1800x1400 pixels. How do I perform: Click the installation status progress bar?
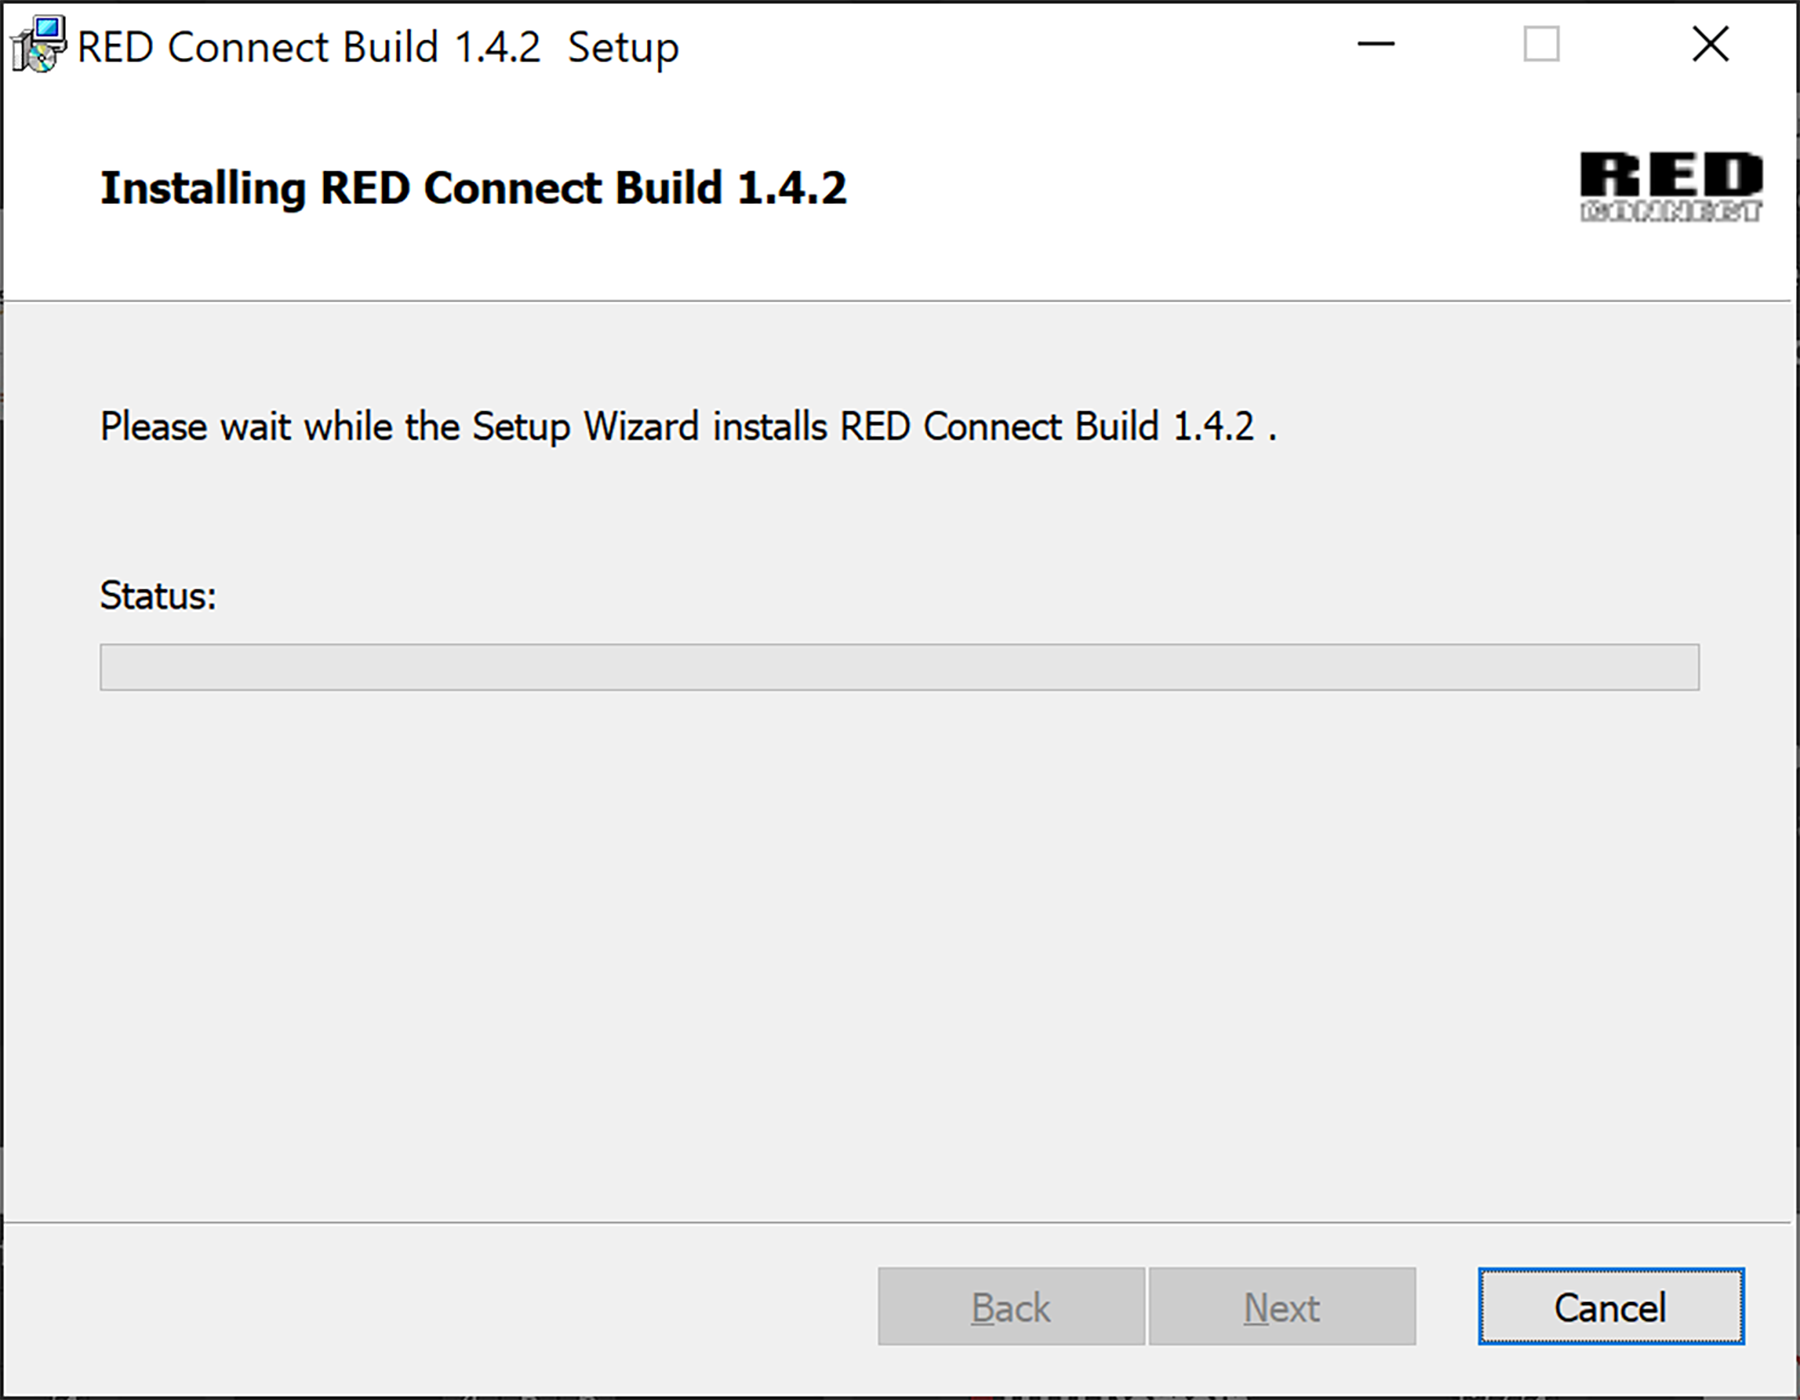pos(899,667)
